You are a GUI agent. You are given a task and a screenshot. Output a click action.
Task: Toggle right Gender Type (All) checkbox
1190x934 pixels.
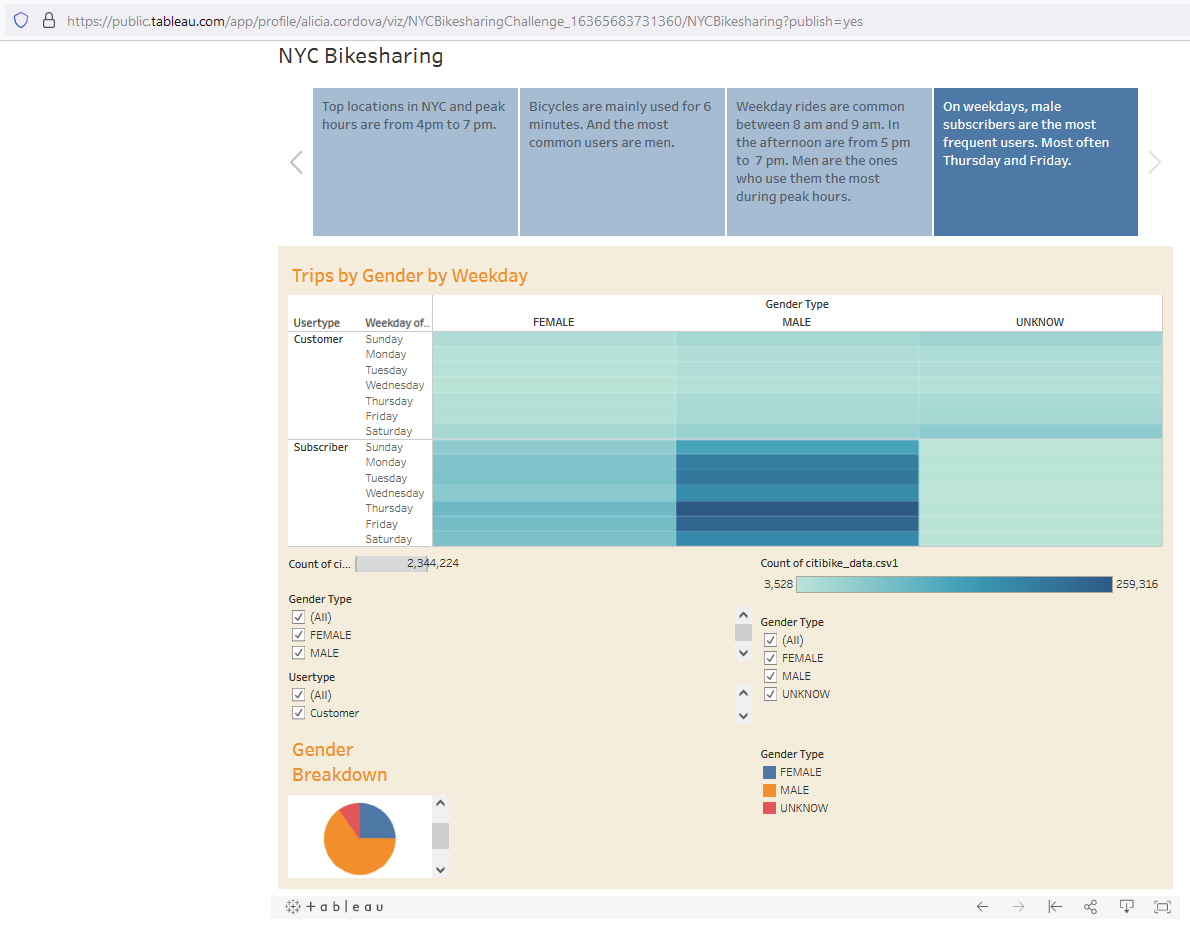pos(770,640)
